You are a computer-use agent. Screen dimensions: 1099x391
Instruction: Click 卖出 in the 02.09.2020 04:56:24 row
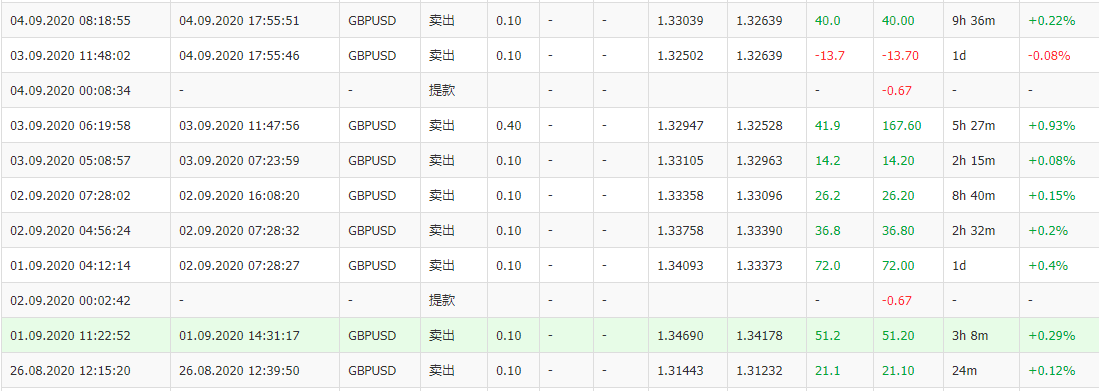pos(442,231)
